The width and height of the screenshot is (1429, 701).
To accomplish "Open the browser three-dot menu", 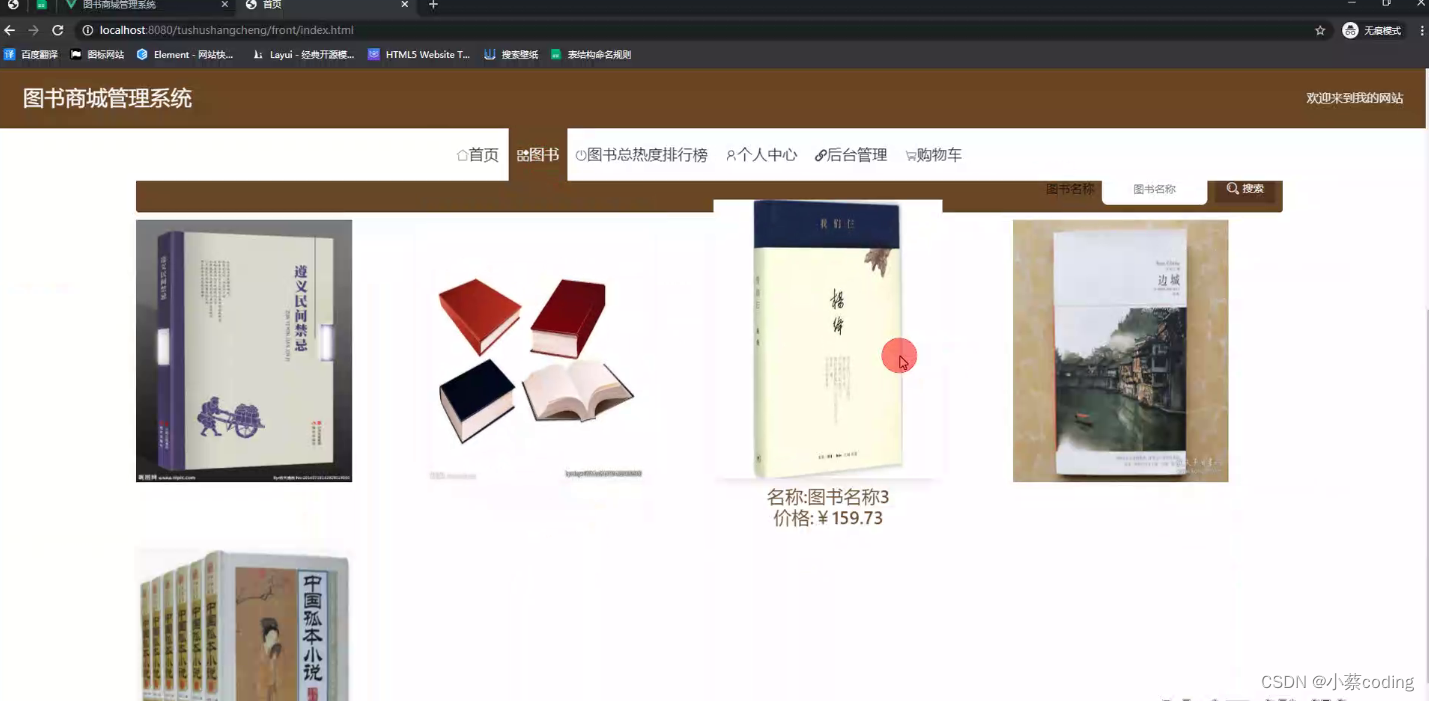I will (x=1422, y=30).
